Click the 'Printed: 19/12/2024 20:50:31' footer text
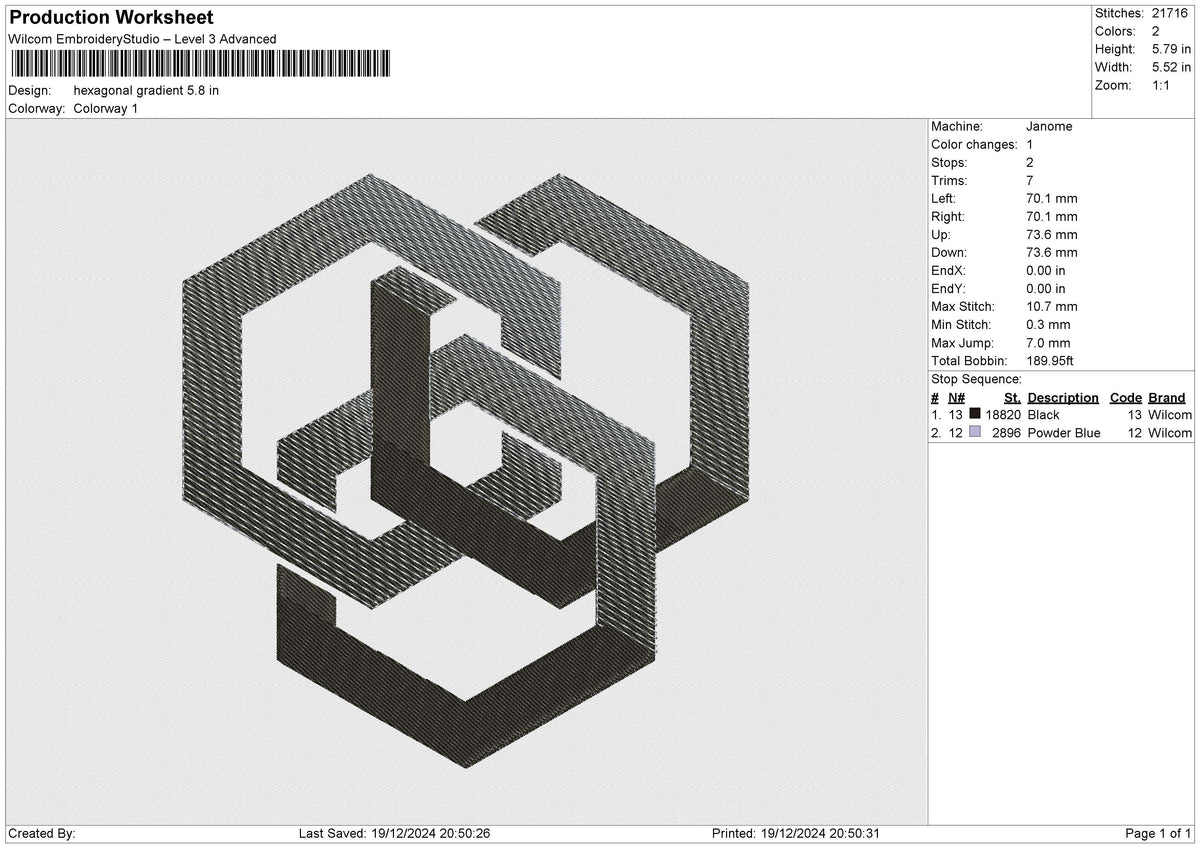The image size is (1200, 848). click(x=796, y=834)
